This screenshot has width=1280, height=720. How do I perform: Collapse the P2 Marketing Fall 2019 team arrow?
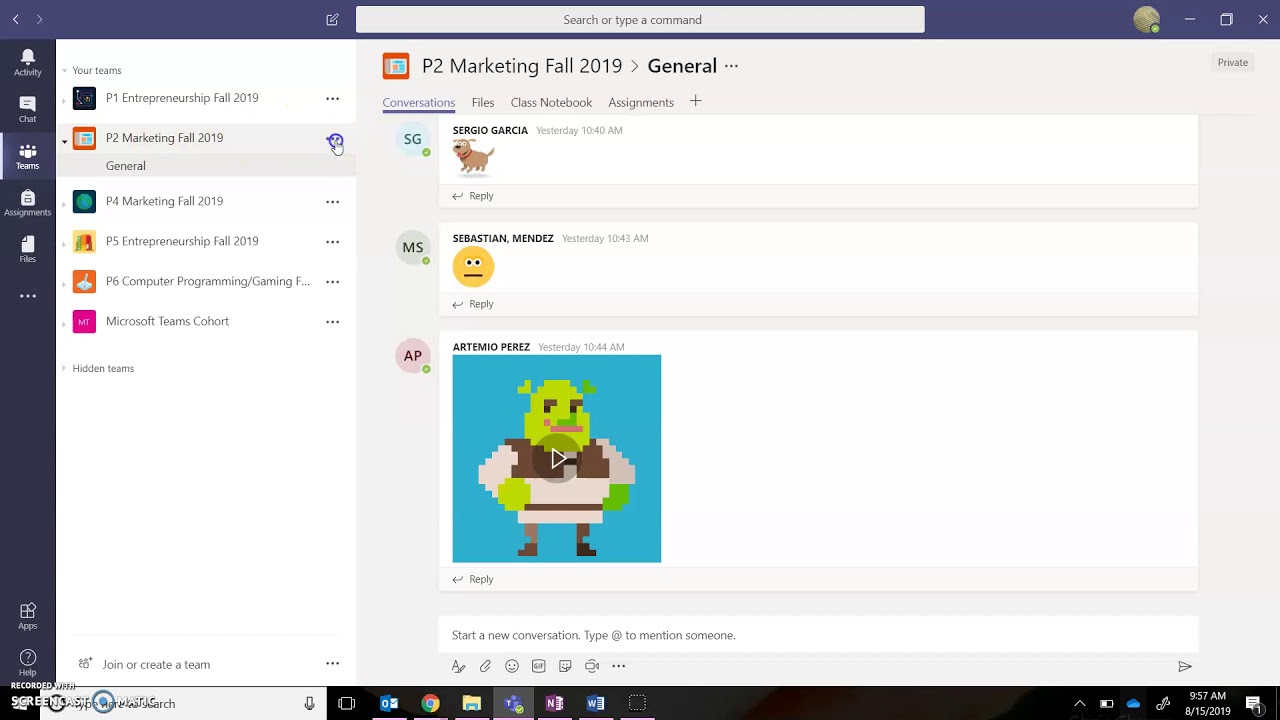click(64, 142)
